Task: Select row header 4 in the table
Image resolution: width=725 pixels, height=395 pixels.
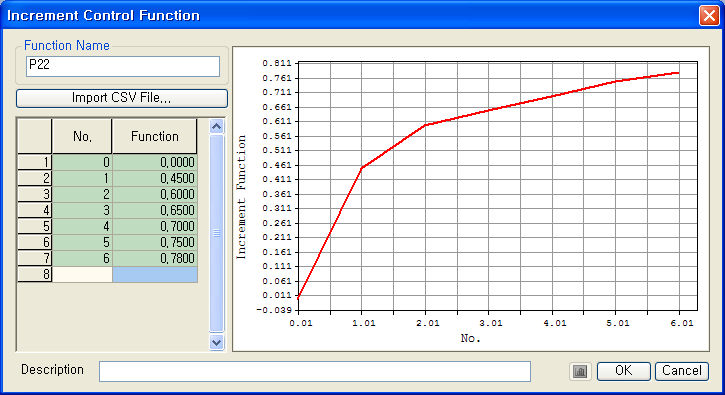Action: 35,210
